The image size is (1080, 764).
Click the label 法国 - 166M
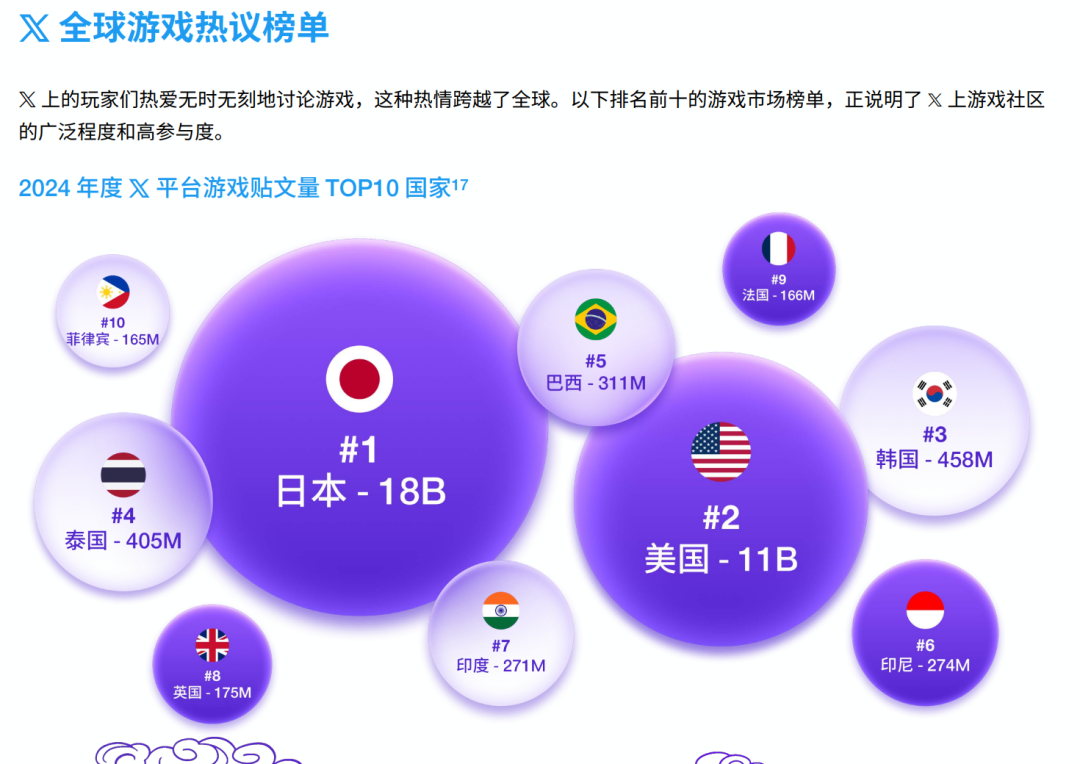coord(779,296)
